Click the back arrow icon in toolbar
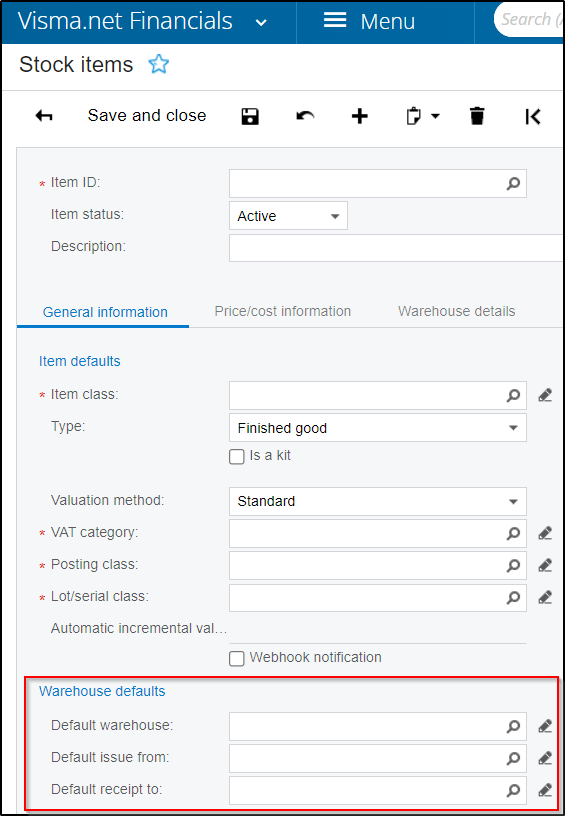 (x=44, y=116)
